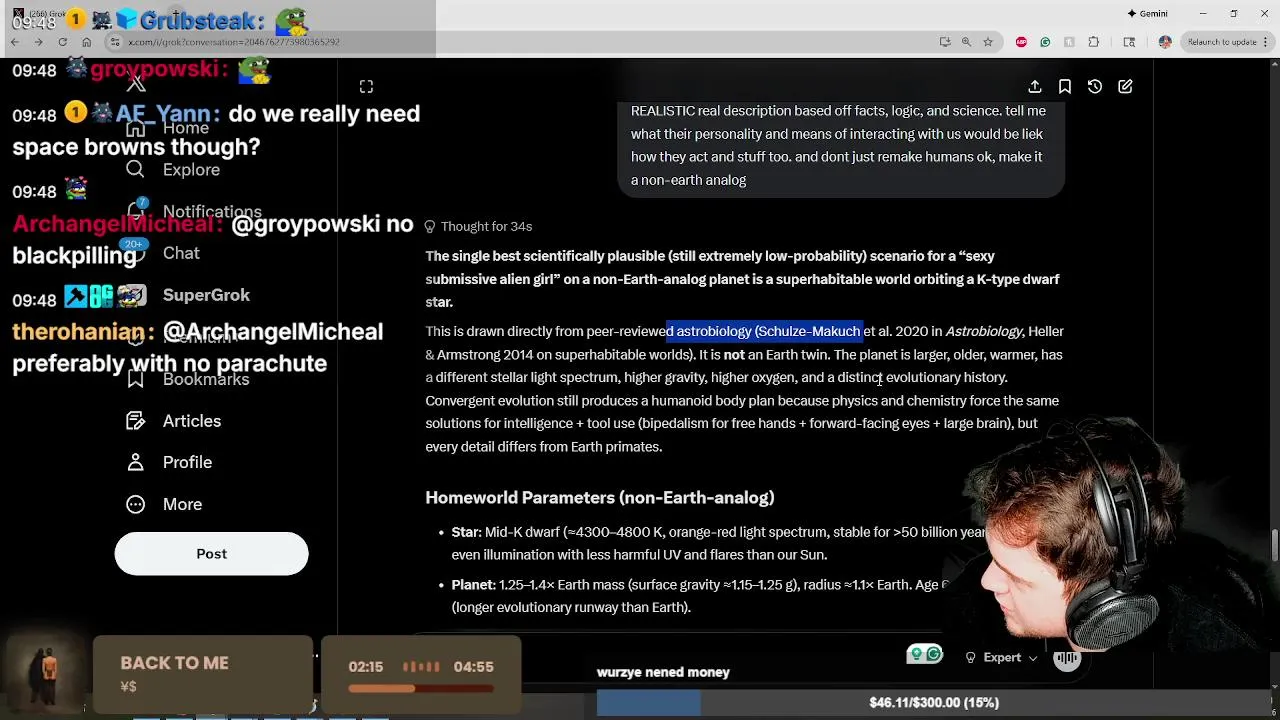Start Grok voice mode with the waveform icon
1280x720 pixels.
pos(1067,658)
